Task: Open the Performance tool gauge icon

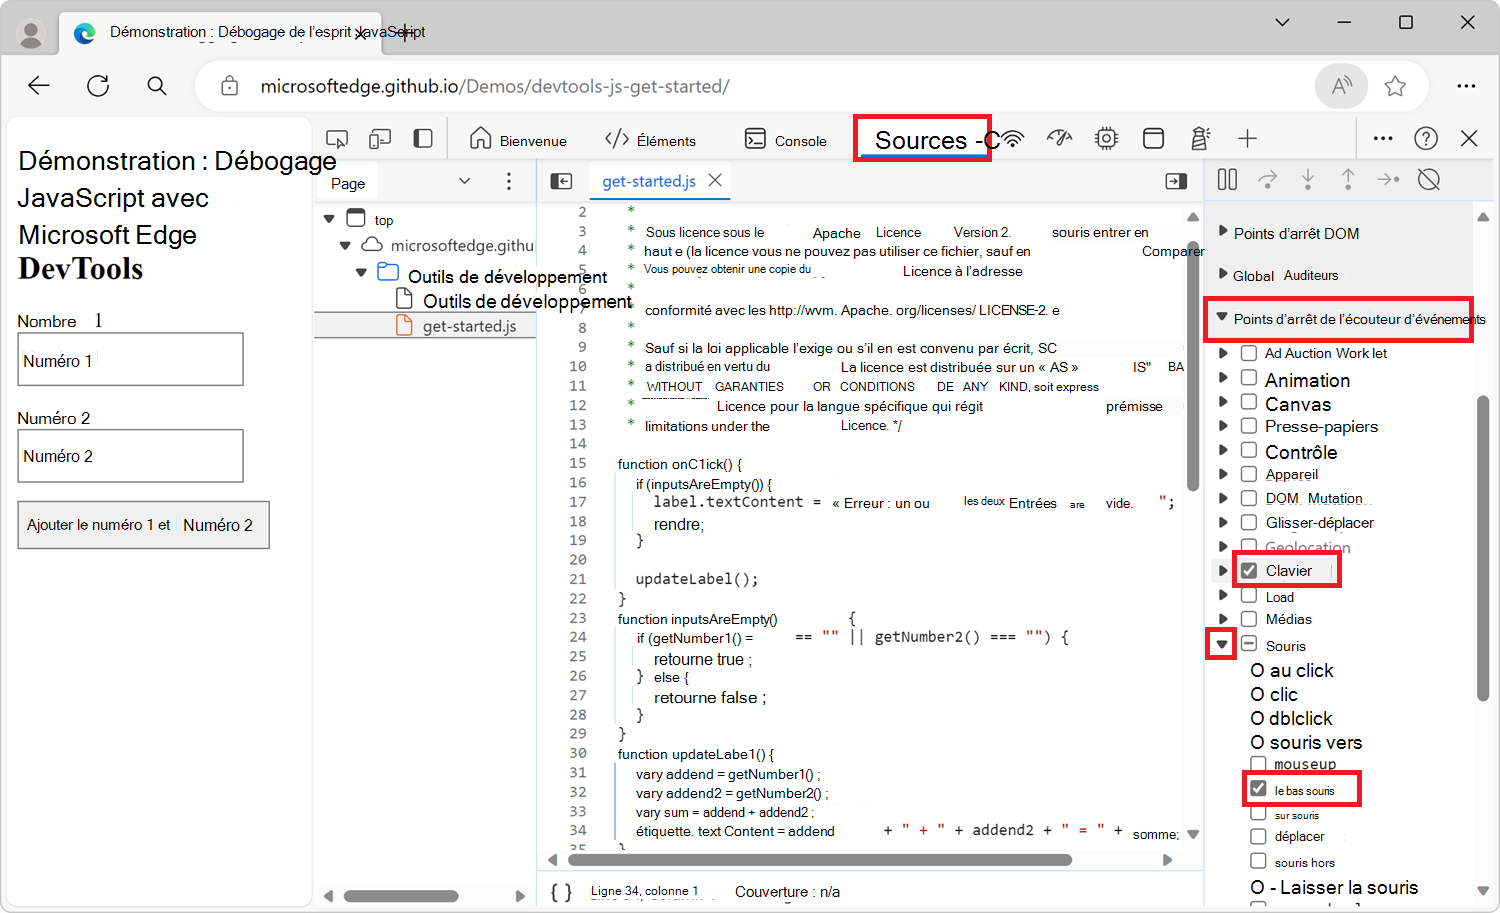Action: pos(1059,139)
